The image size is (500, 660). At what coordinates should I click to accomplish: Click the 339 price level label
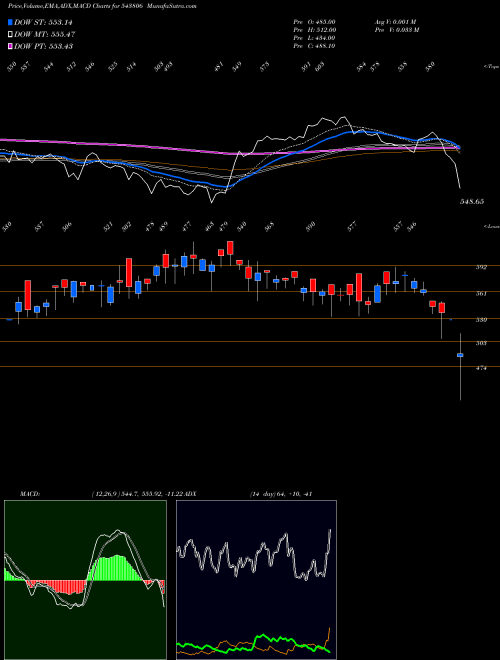(481, 320)
